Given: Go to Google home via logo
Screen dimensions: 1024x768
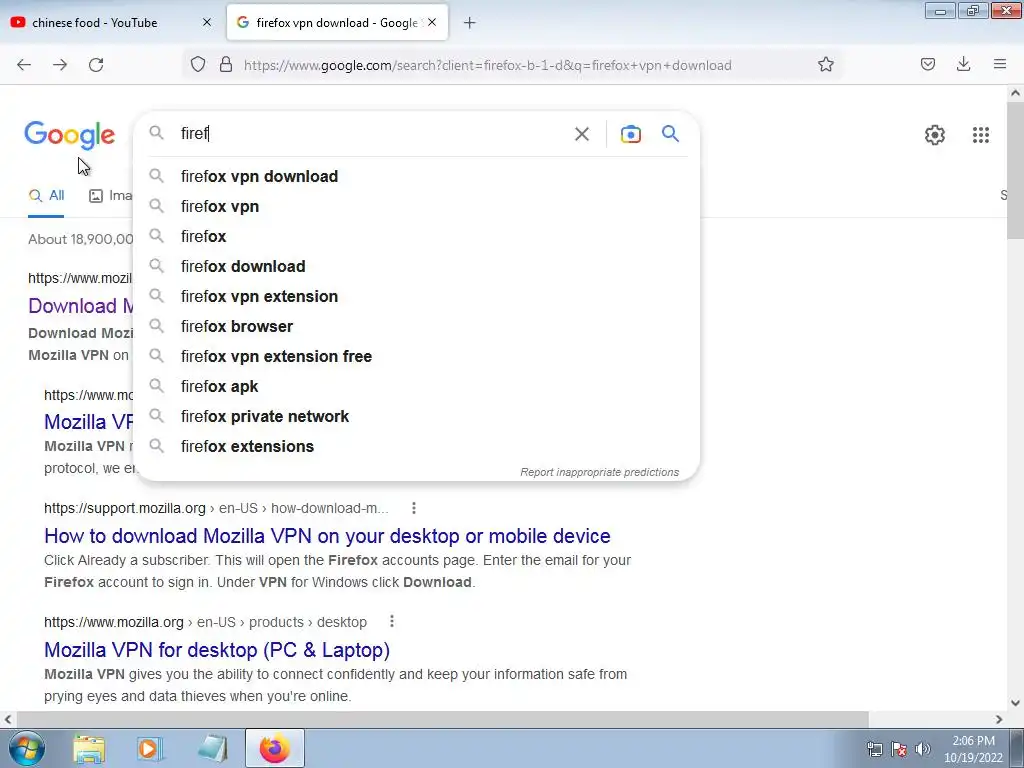Looking at the screenshot, I should point(70,135).
